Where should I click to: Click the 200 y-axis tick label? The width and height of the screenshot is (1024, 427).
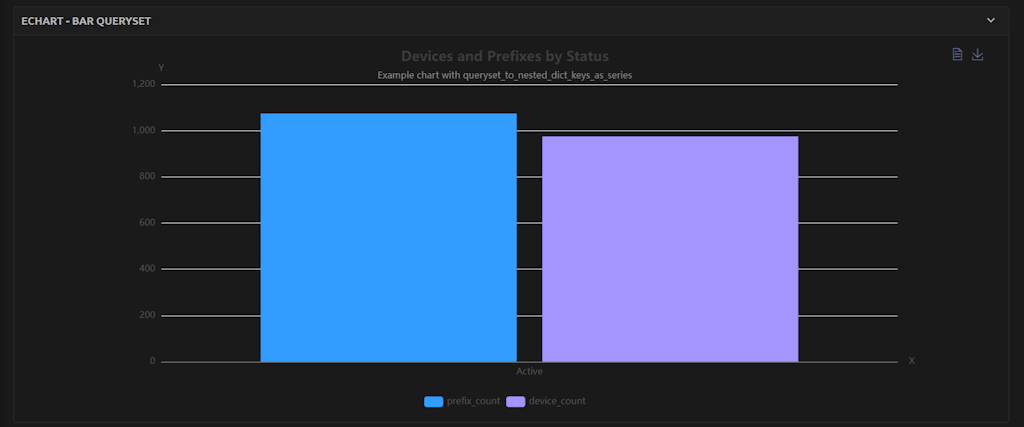[147, 316]
